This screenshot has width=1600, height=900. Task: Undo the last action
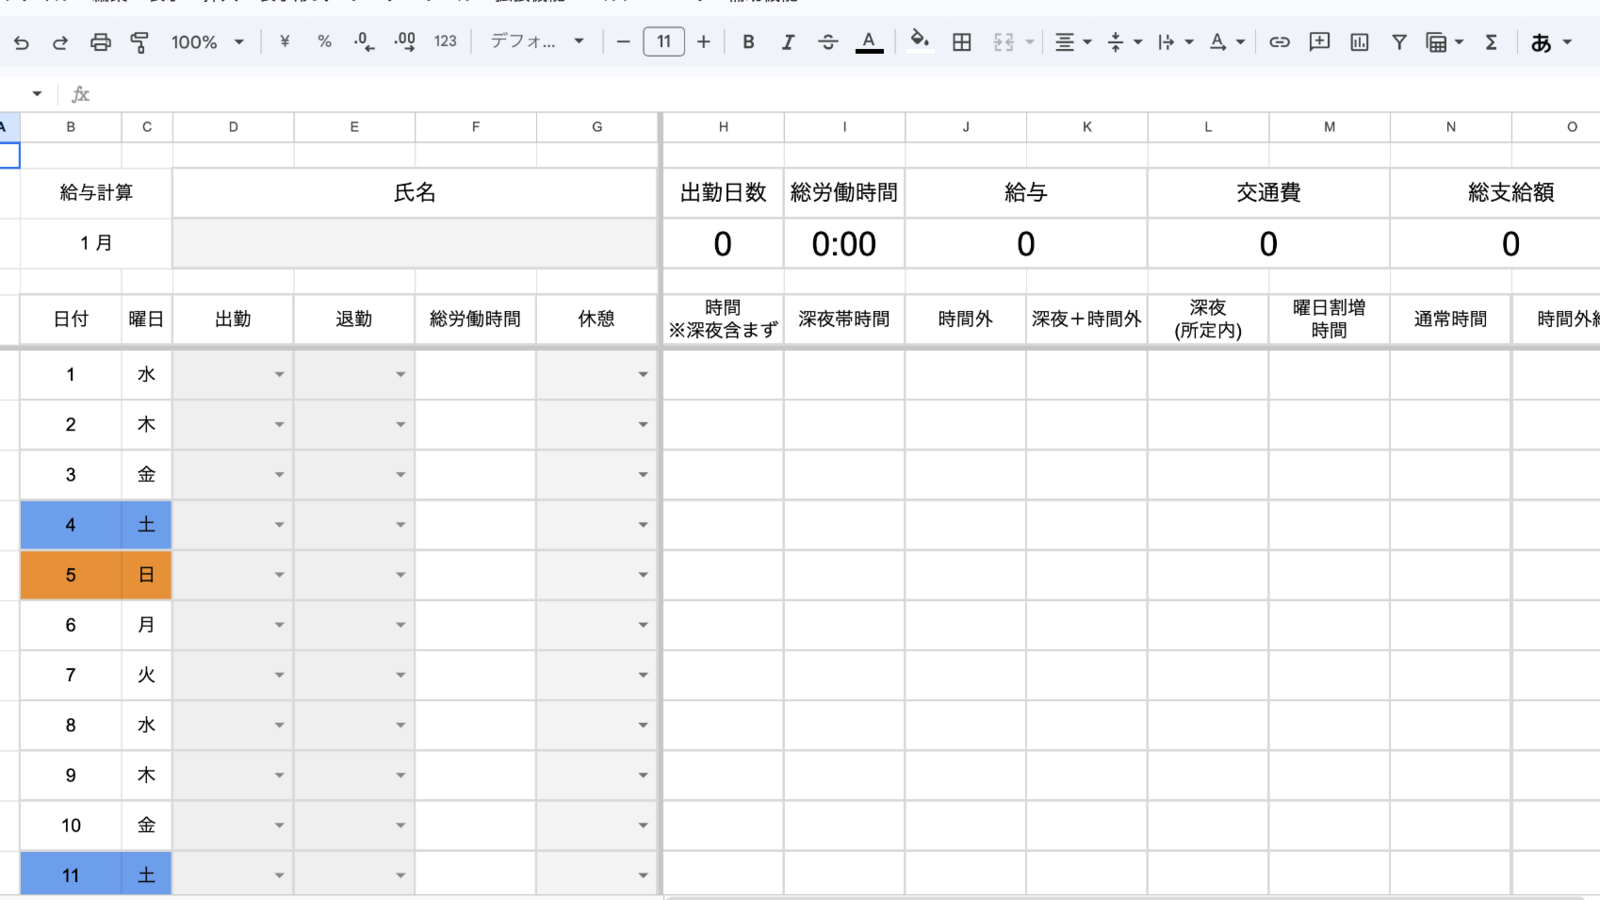point(21,42)
